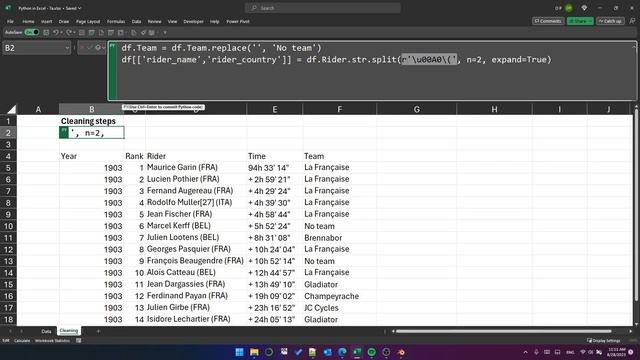Open File Explorer from taskbar
Screen dimensions: 640x360
[254, 352]
